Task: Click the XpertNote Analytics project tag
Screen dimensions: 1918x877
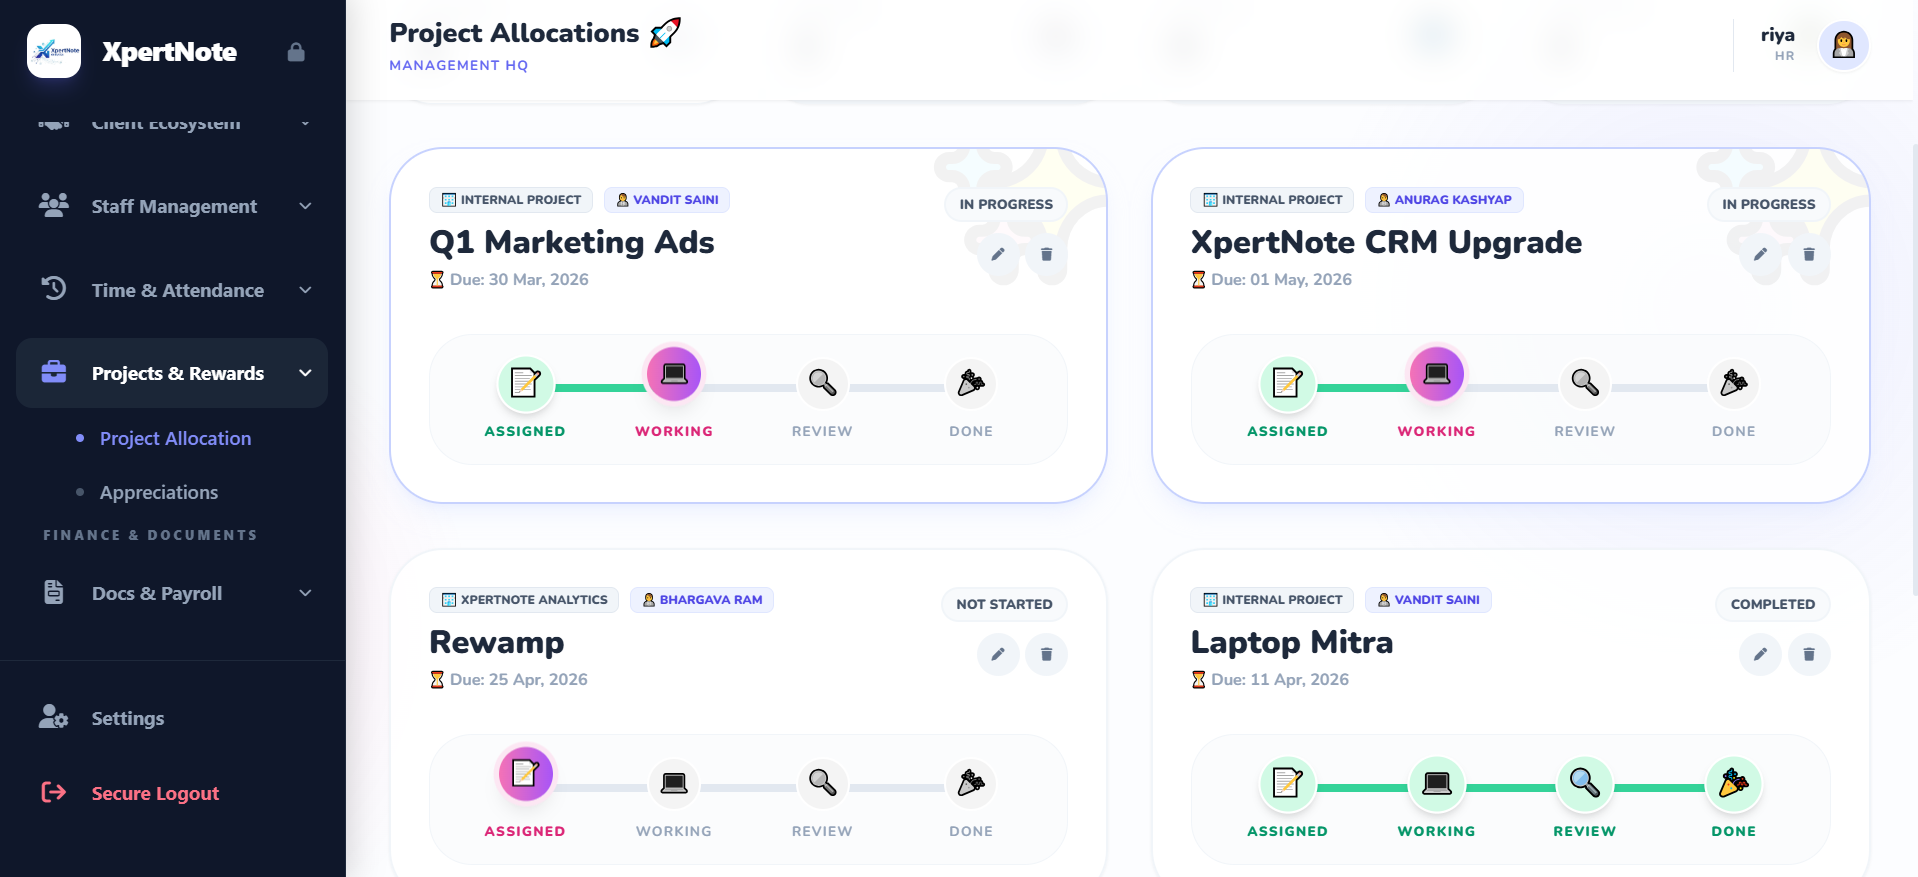Action: click(x=524, y=600)
